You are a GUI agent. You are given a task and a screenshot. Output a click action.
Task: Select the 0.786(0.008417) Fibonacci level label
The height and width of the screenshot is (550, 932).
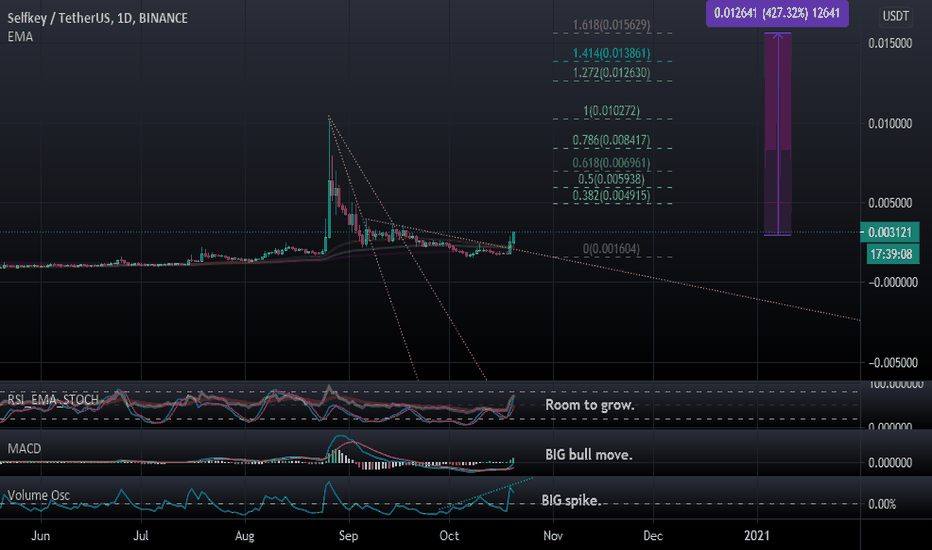(x=611, y=140)
